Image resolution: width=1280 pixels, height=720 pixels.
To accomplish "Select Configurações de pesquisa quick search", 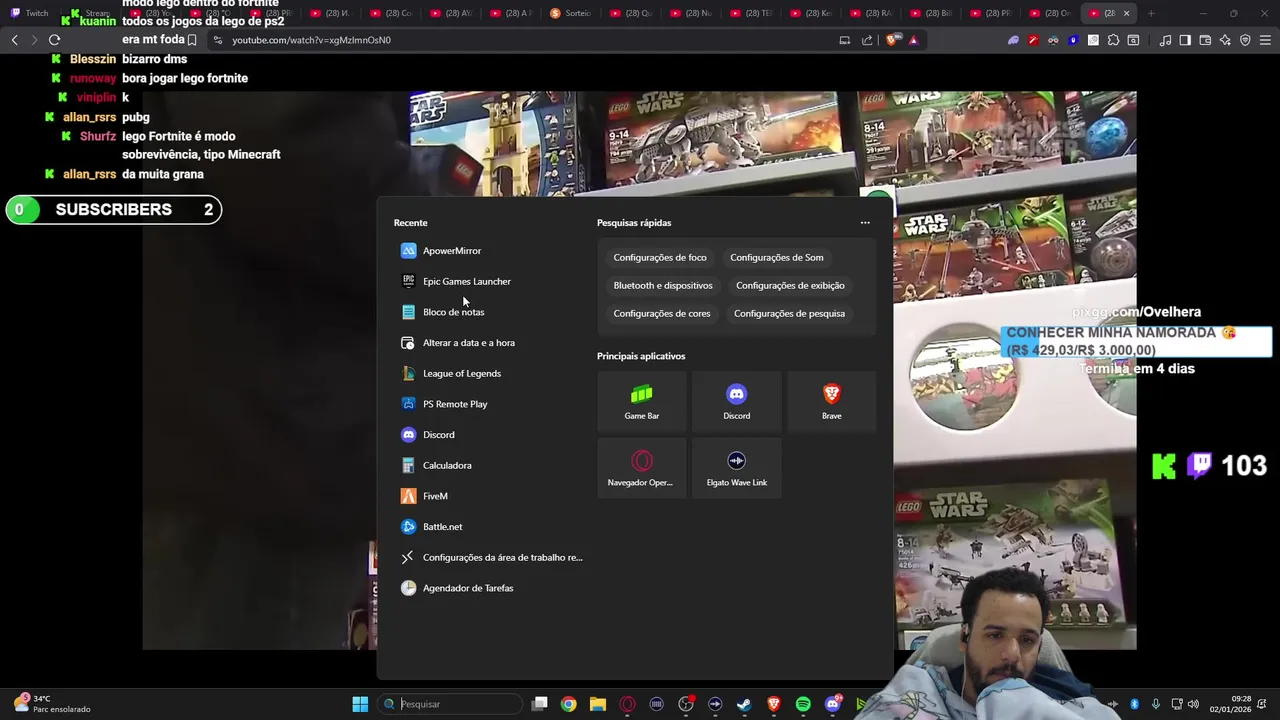I will click(x=789, y=314).
